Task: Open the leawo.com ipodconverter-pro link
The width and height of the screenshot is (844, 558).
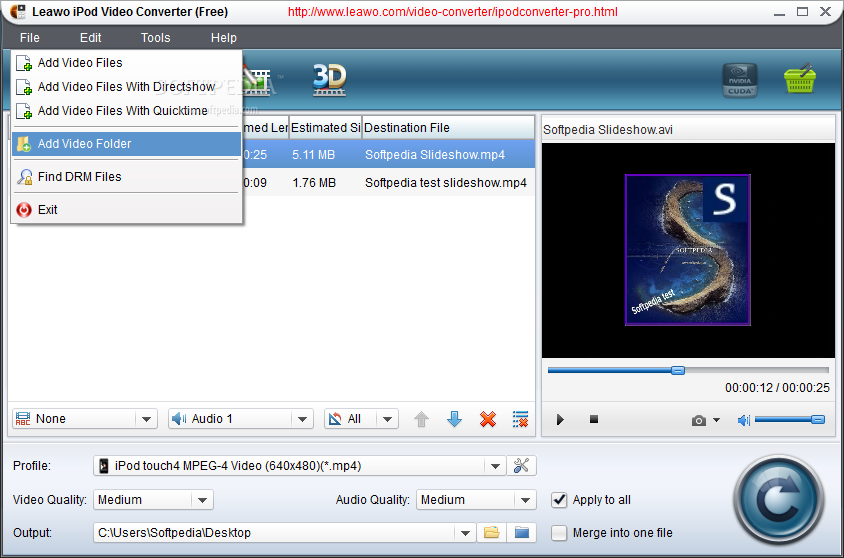Action: [x=453, y=12]
